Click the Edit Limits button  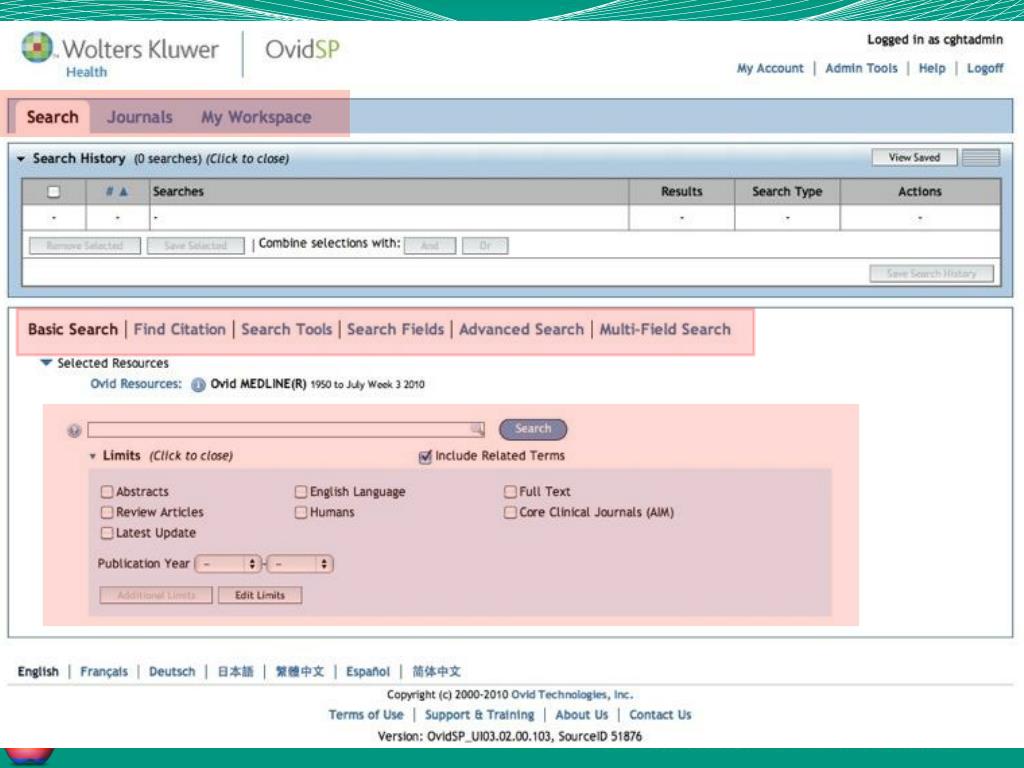[x=260, y=595]
